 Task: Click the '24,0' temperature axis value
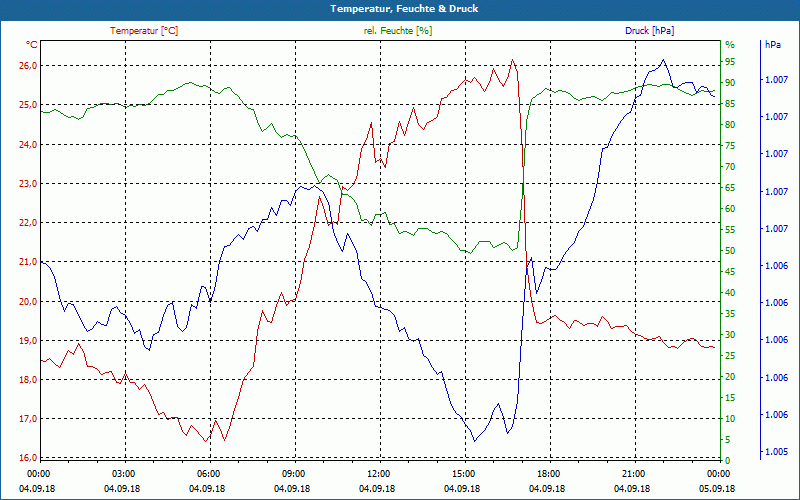[x=28, y=144]
